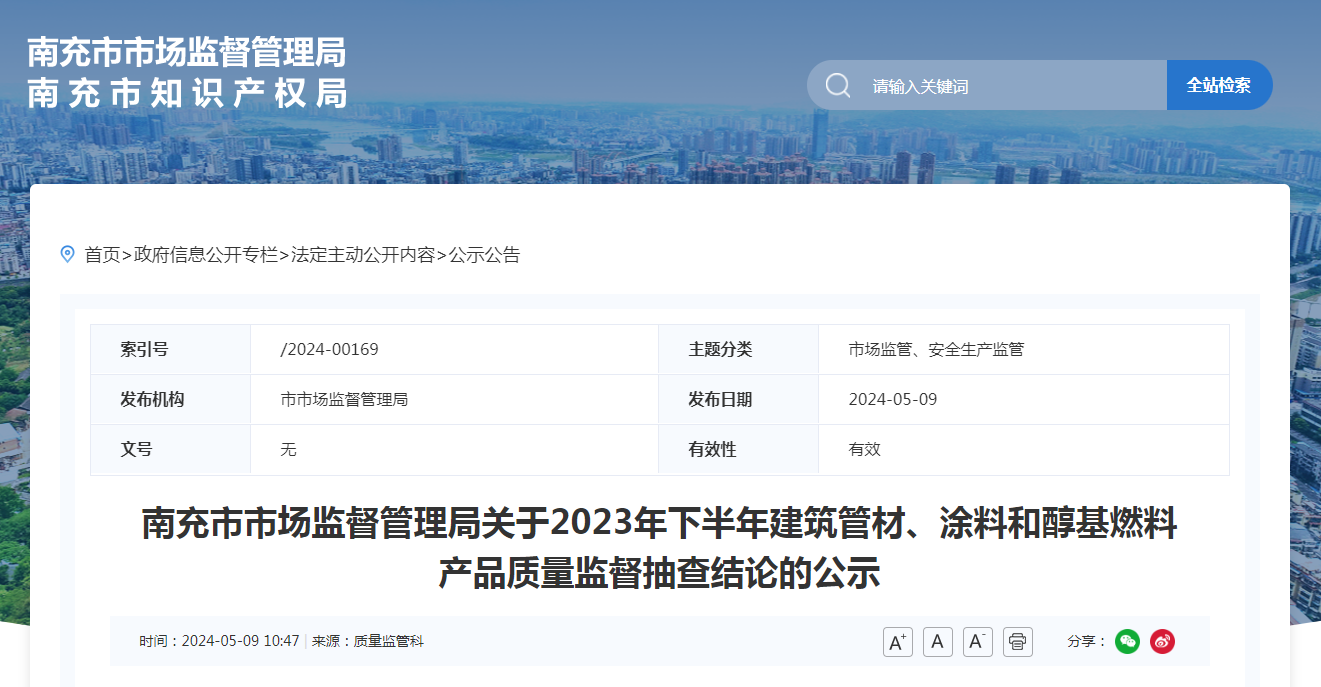Image resolution: width=1321 pixels, height=687 pixels.
Task: Click the 全站检索 search button
Action: click(x=1218, y=86)
